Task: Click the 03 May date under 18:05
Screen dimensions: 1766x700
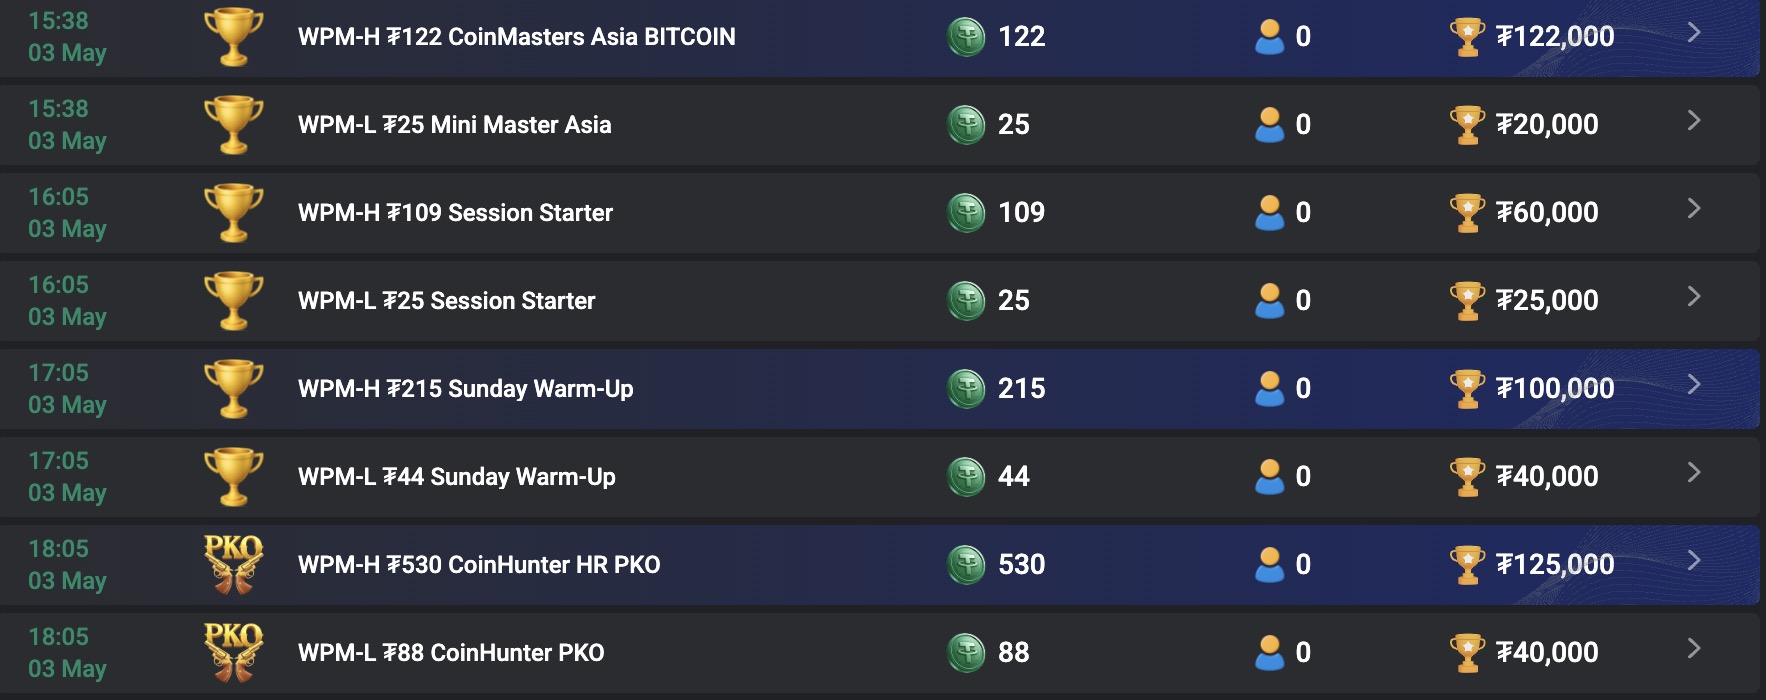Action: pyautogui.click(x=66, y=581)
